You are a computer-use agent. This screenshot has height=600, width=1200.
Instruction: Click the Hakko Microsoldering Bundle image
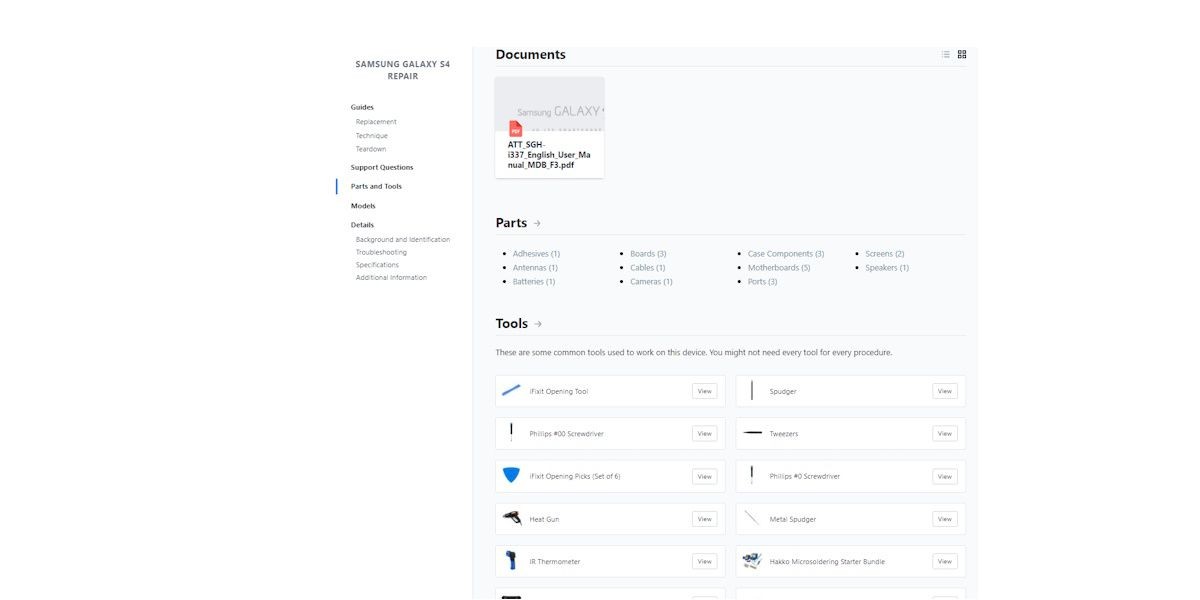(x=752, y=561)
